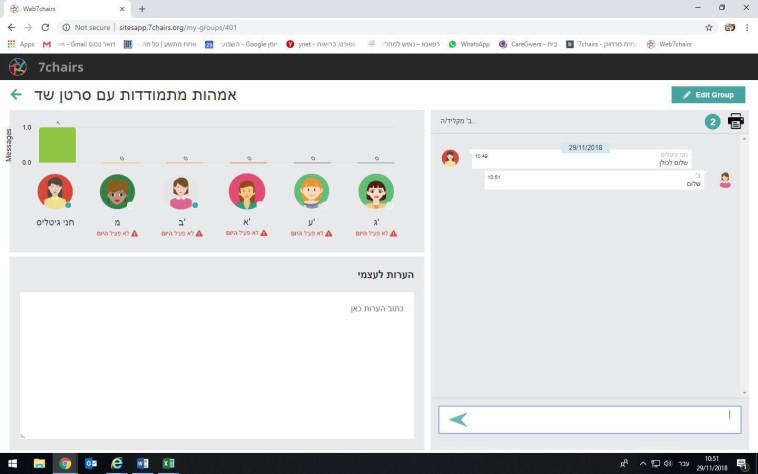This screenshot has height=474, width=758.
Task: Click the avatar of member ב'
Action: click(x=181, y=191)
